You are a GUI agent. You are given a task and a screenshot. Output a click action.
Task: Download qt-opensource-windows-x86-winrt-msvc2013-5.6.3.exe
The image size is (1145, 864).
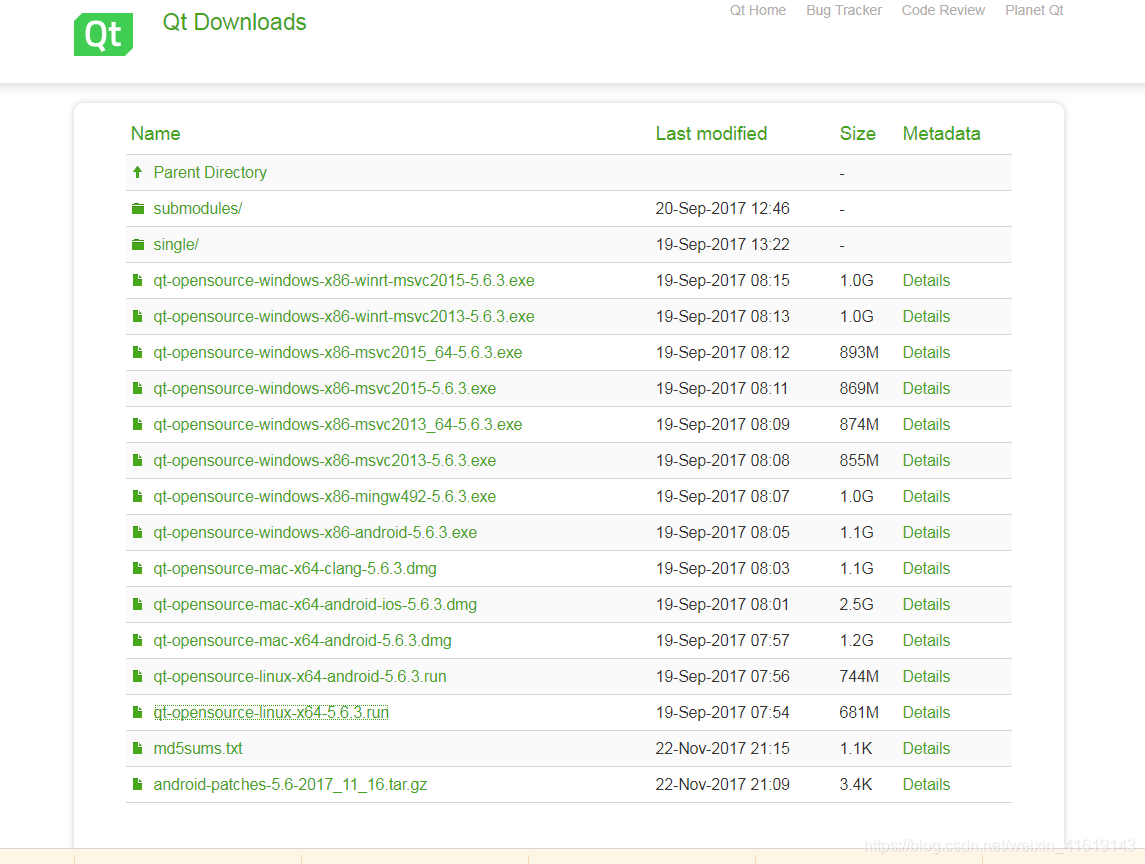(344, 316)
